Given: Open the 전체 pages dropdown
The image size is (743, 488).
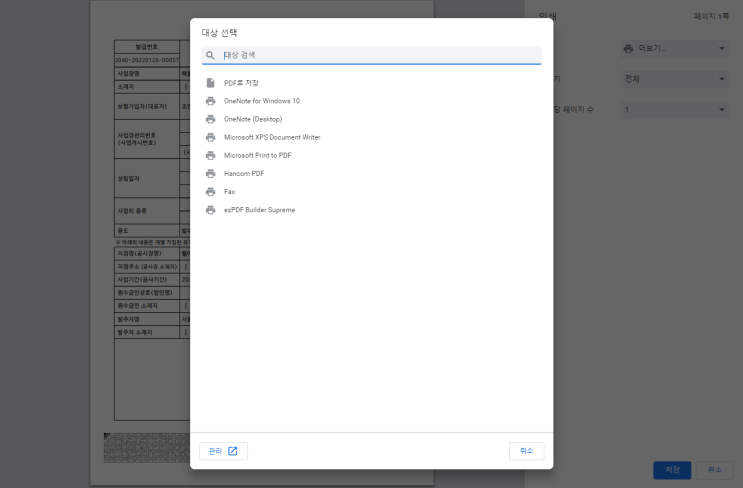Looking at the screenshot, I should 674,79.
